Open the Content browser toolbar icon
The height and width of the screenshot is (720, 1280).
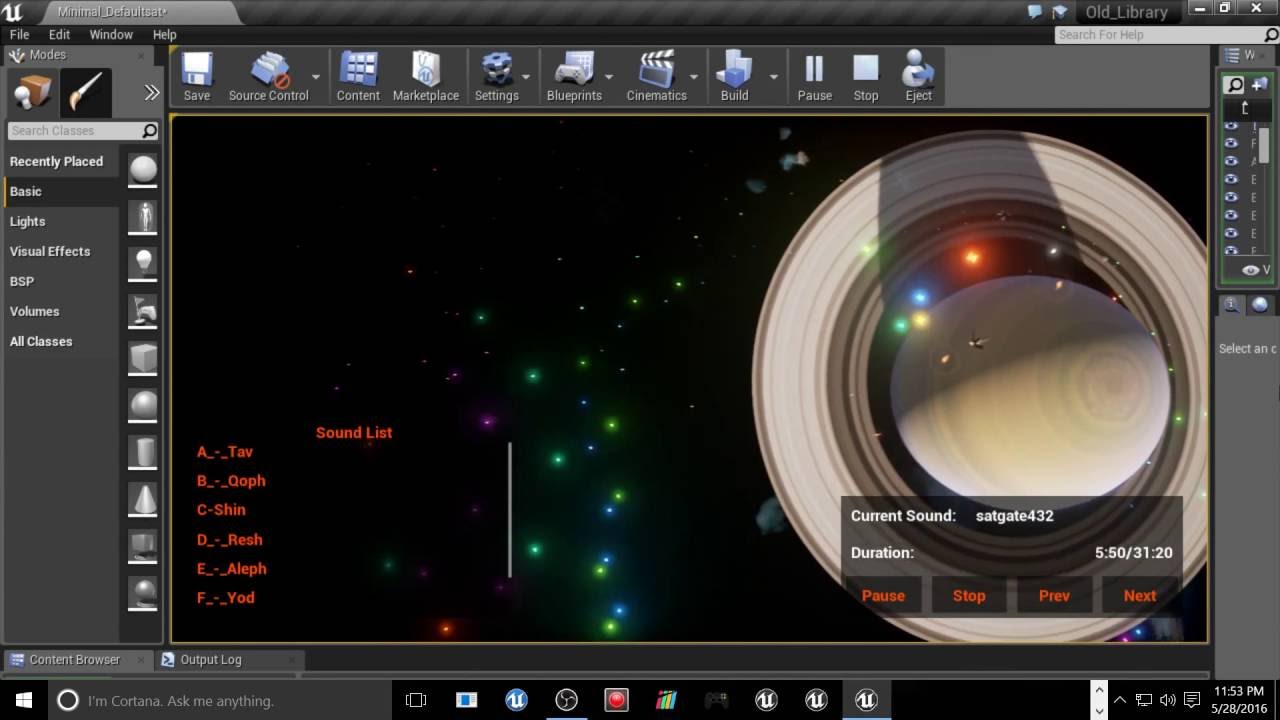358,78
